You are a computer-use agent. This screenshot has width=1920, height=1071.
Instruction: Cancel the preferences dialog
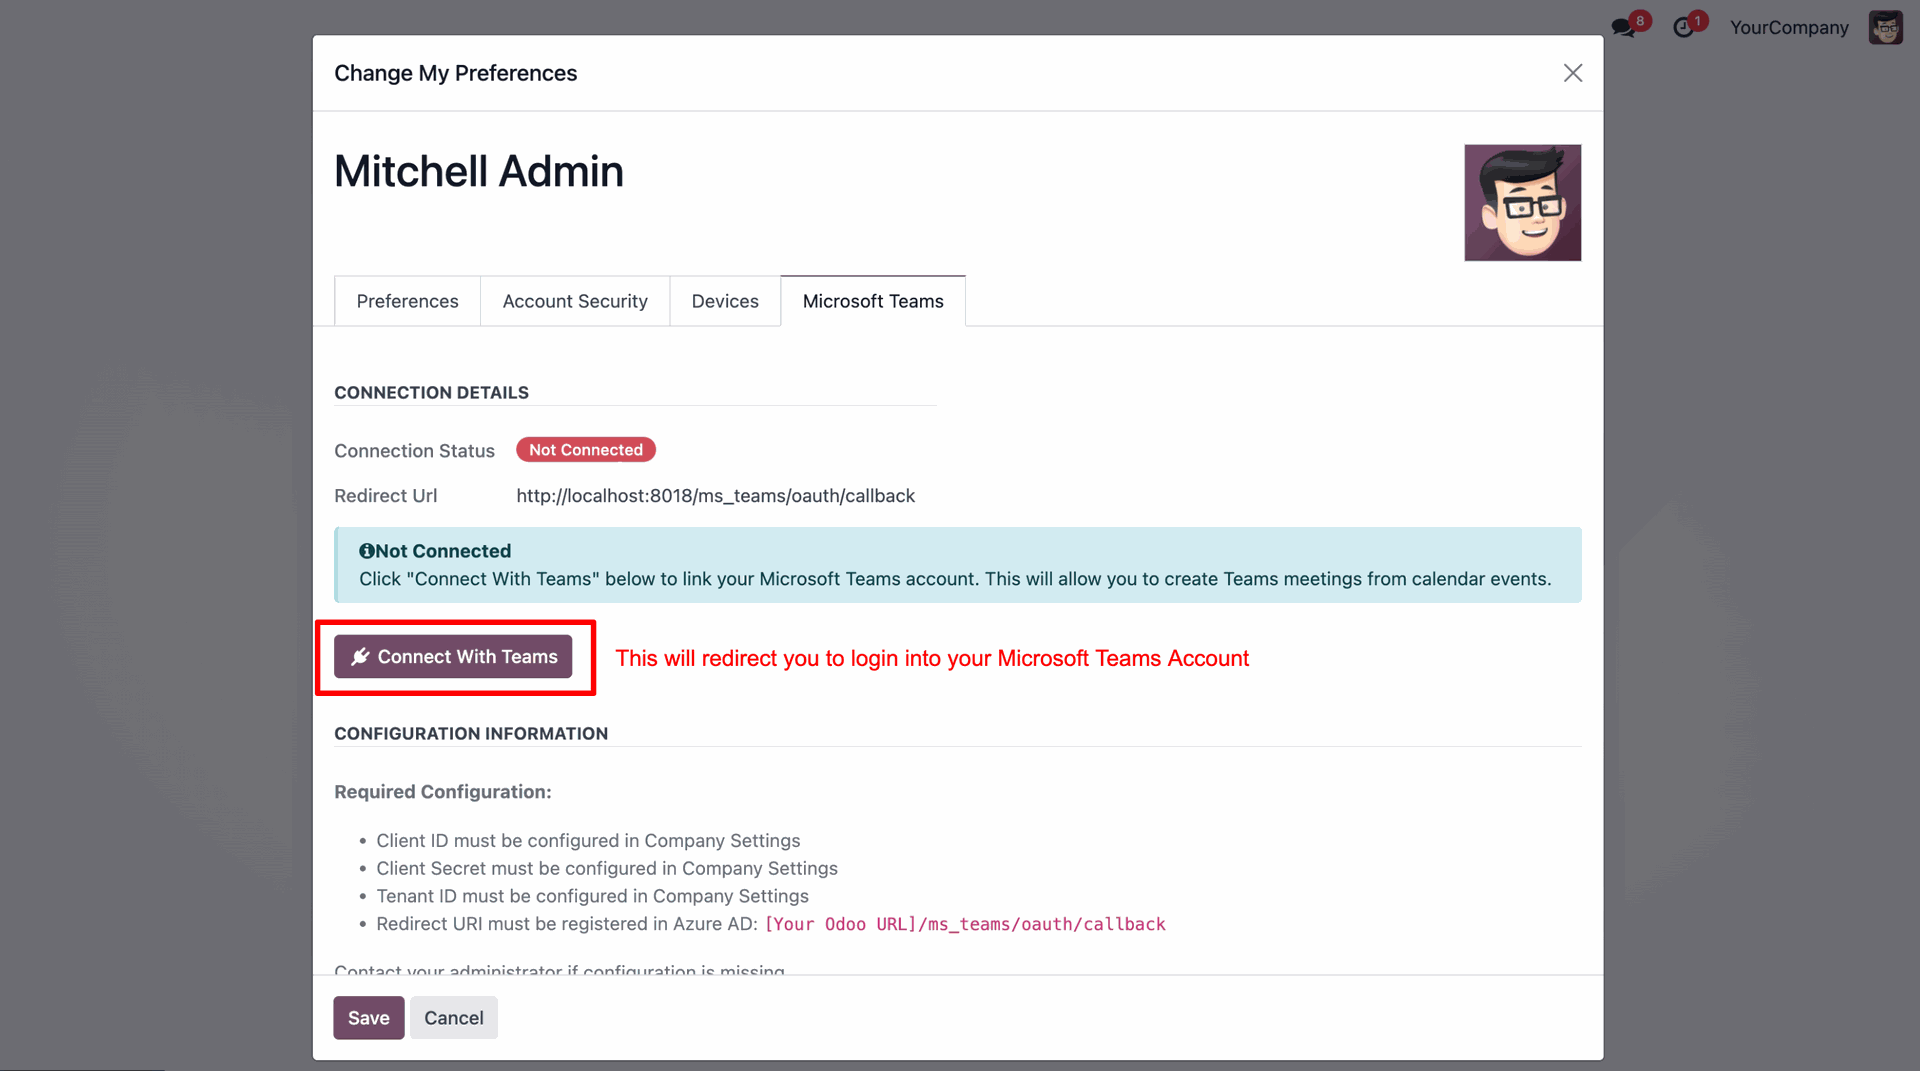coord(453,1018)
